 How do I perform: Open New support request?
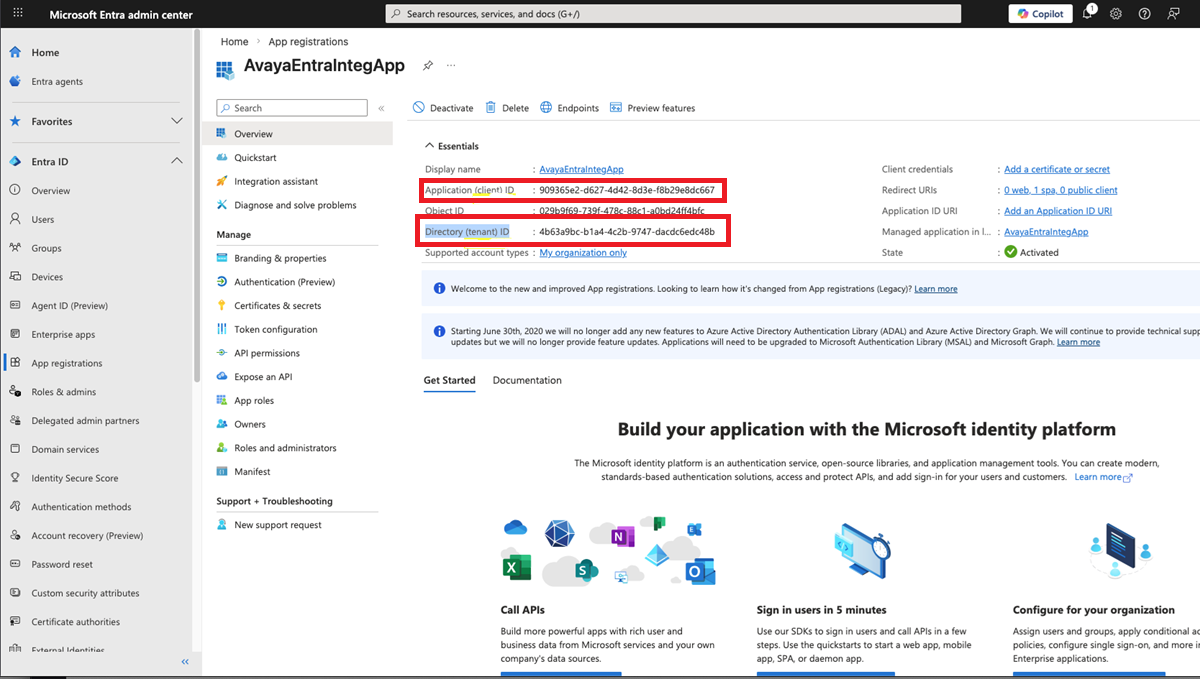click(x=278, y=525)
